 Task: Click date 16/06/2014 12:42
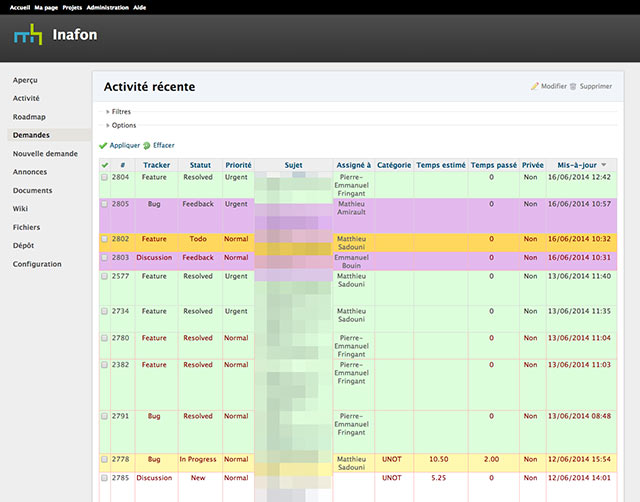(x=579, y=177)
